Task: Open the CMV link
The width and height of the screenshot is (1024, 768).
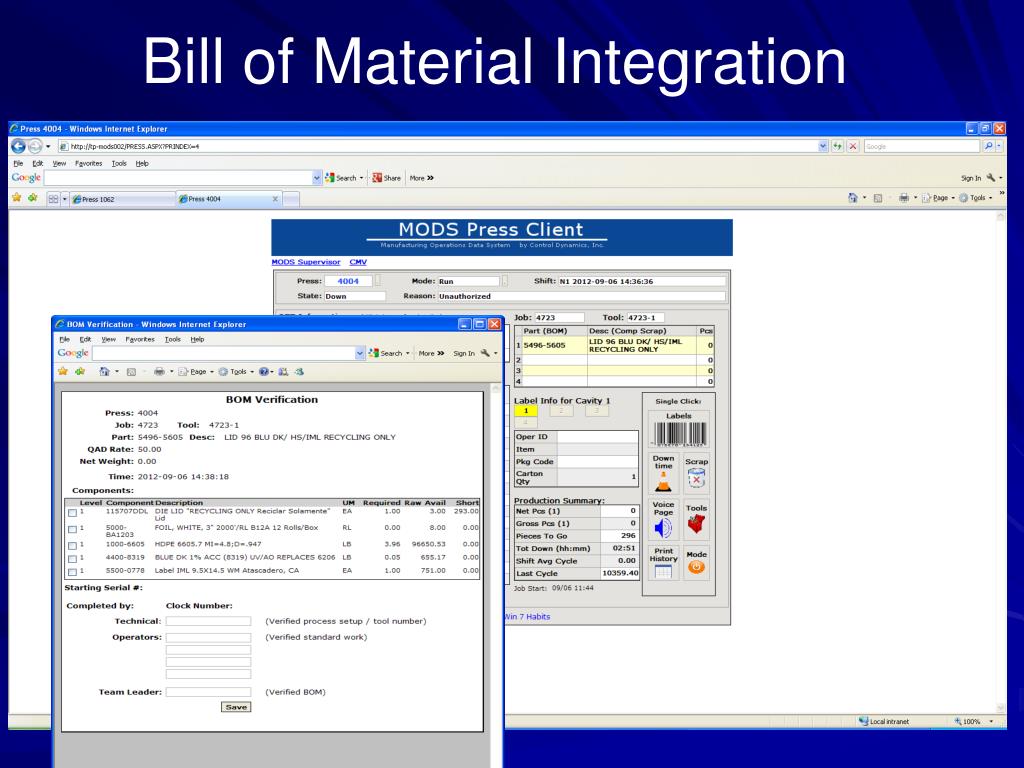Action: tap(358, 262)
